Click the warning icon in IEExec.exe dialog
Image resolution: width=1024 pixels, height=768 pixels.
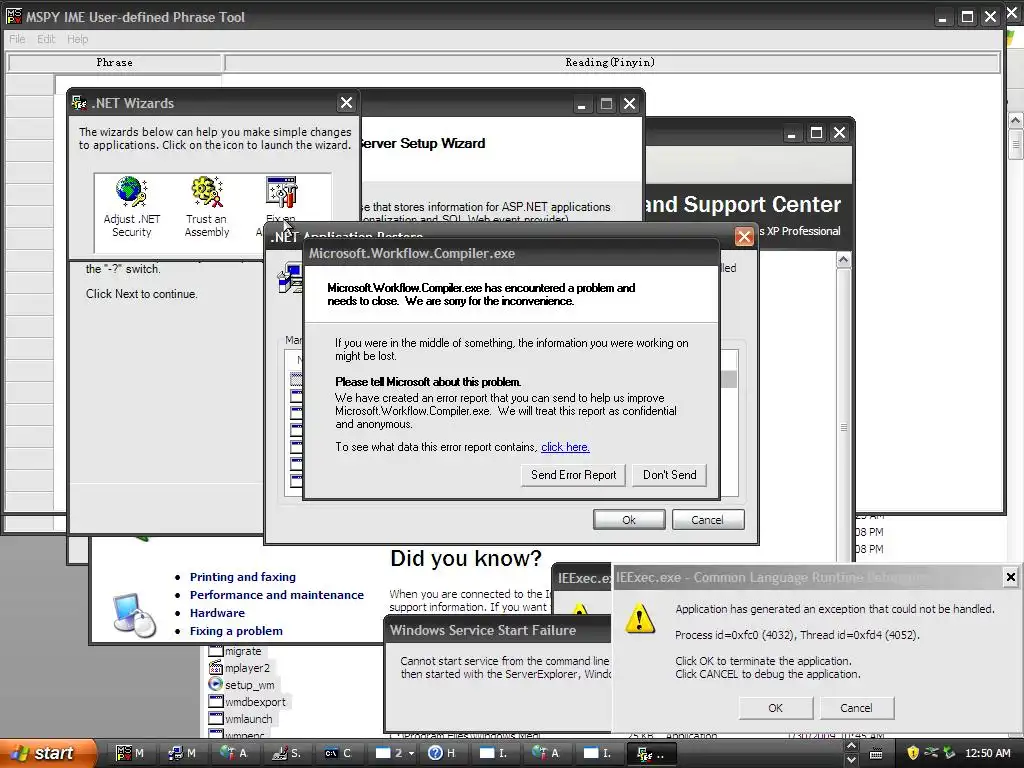click(x=639, y=618)
